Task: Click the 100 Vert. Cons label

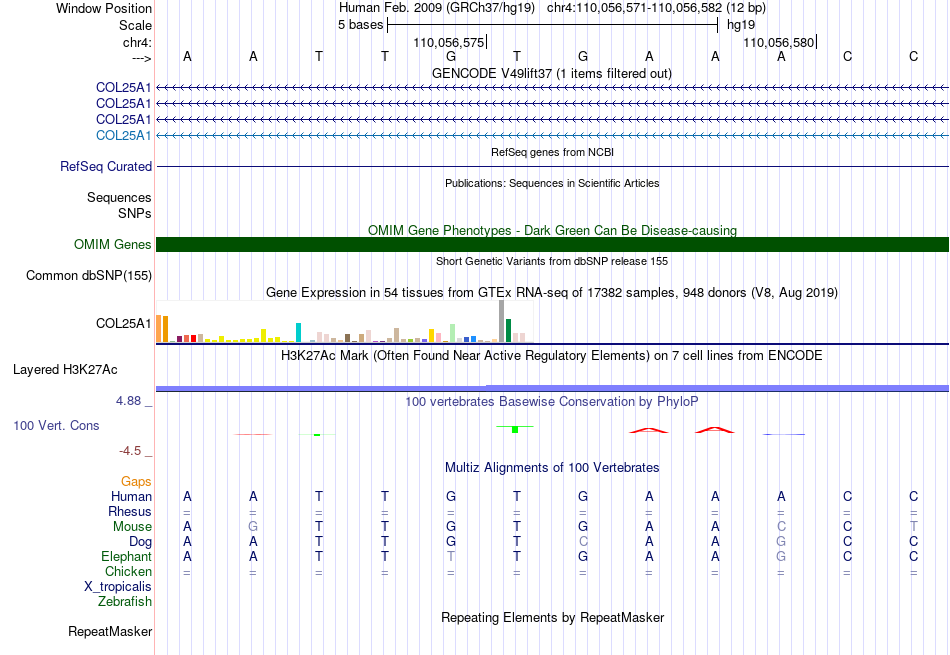Action: tap(56, 425)
